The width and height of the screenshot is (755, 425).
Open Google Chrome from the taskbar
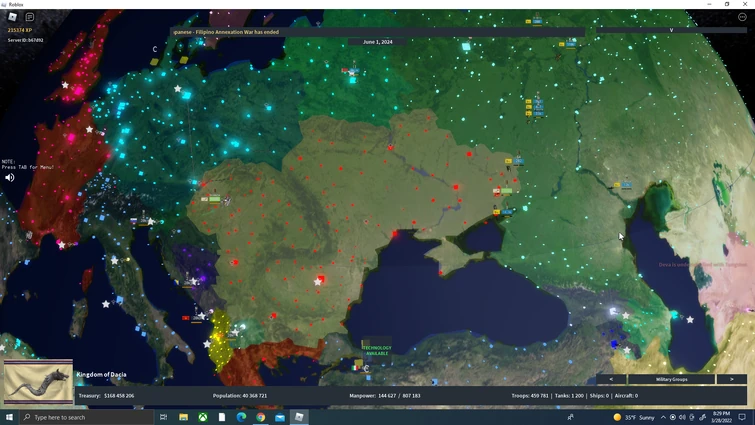point(260,417)
